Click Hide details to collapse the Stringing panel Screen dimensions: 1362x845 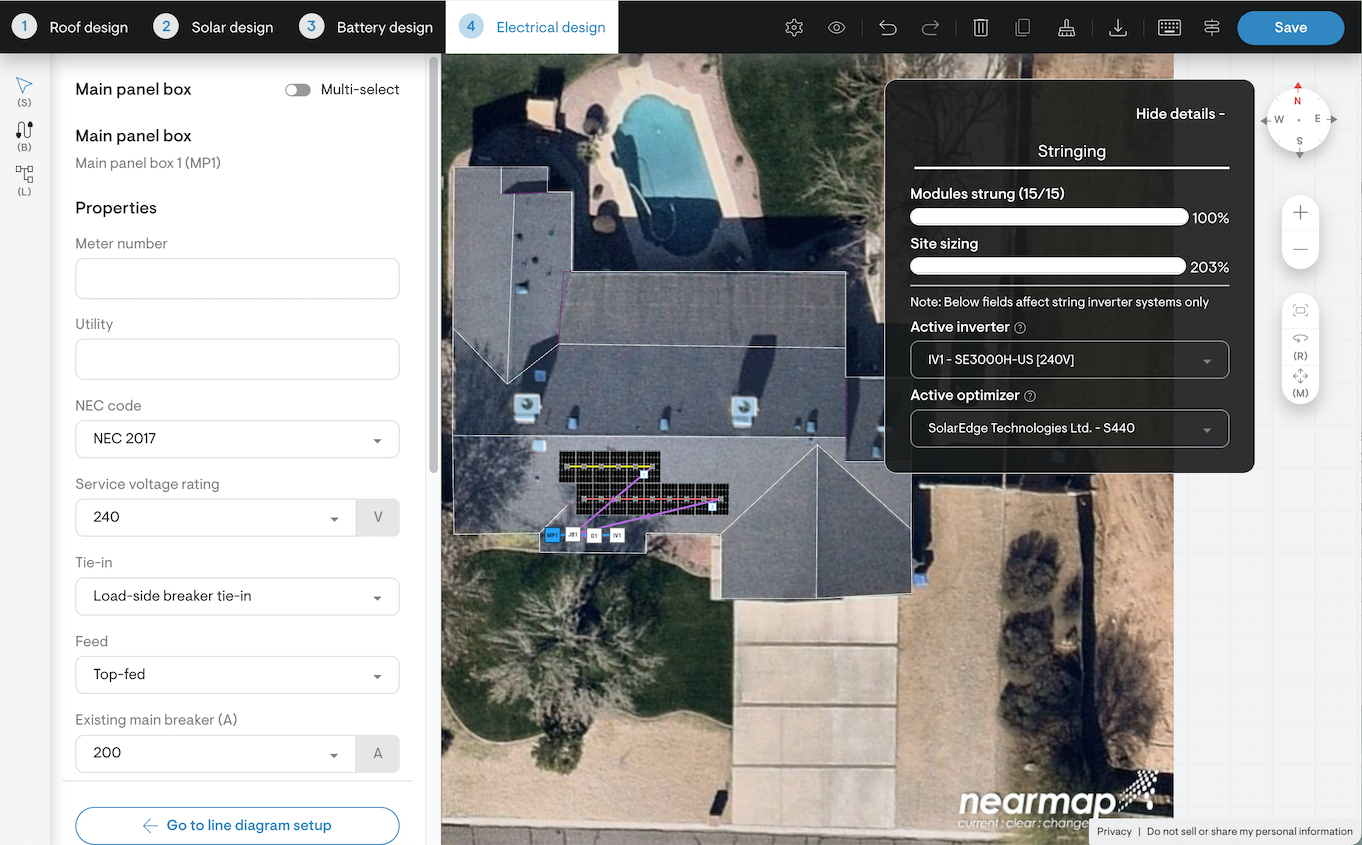tap(1180, 114)
